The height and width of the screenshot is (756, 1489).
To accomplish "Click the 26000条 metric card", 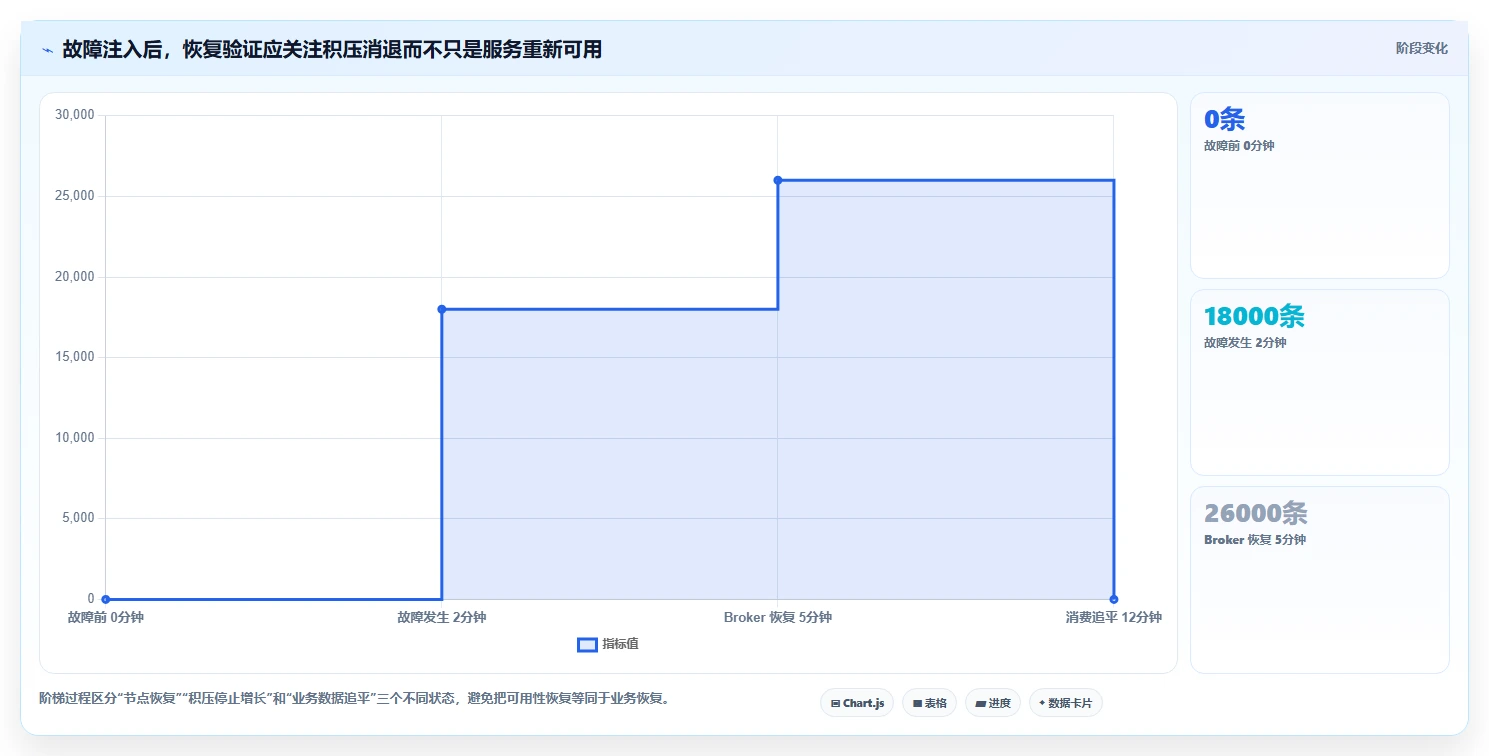I will coord(1319,579).
